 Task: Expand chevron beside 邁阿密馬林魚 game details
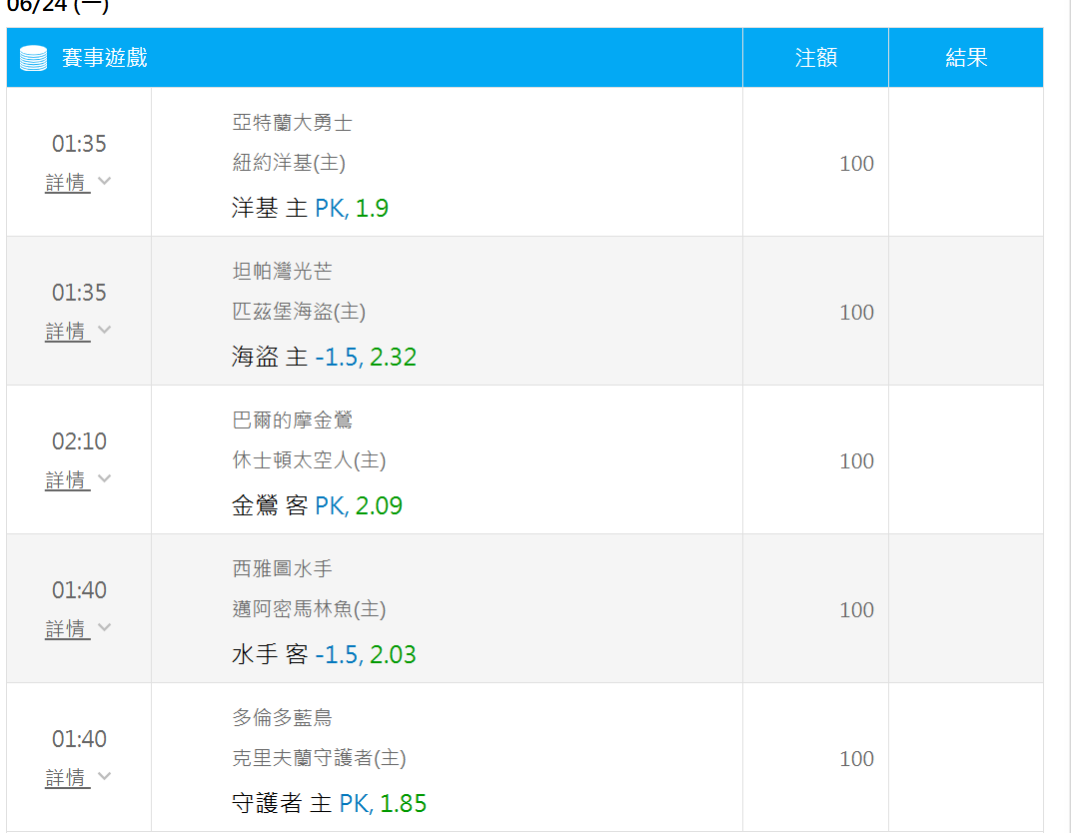point(105,628)
